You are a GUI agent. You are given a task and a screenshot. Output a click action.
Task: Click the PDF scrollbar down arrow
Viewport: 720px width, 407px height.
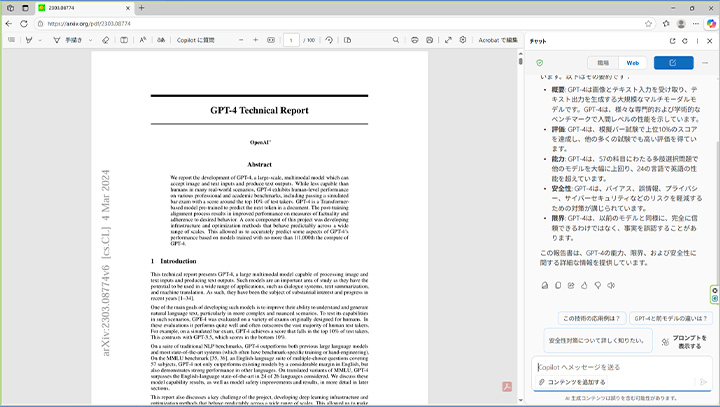(520, 400)
